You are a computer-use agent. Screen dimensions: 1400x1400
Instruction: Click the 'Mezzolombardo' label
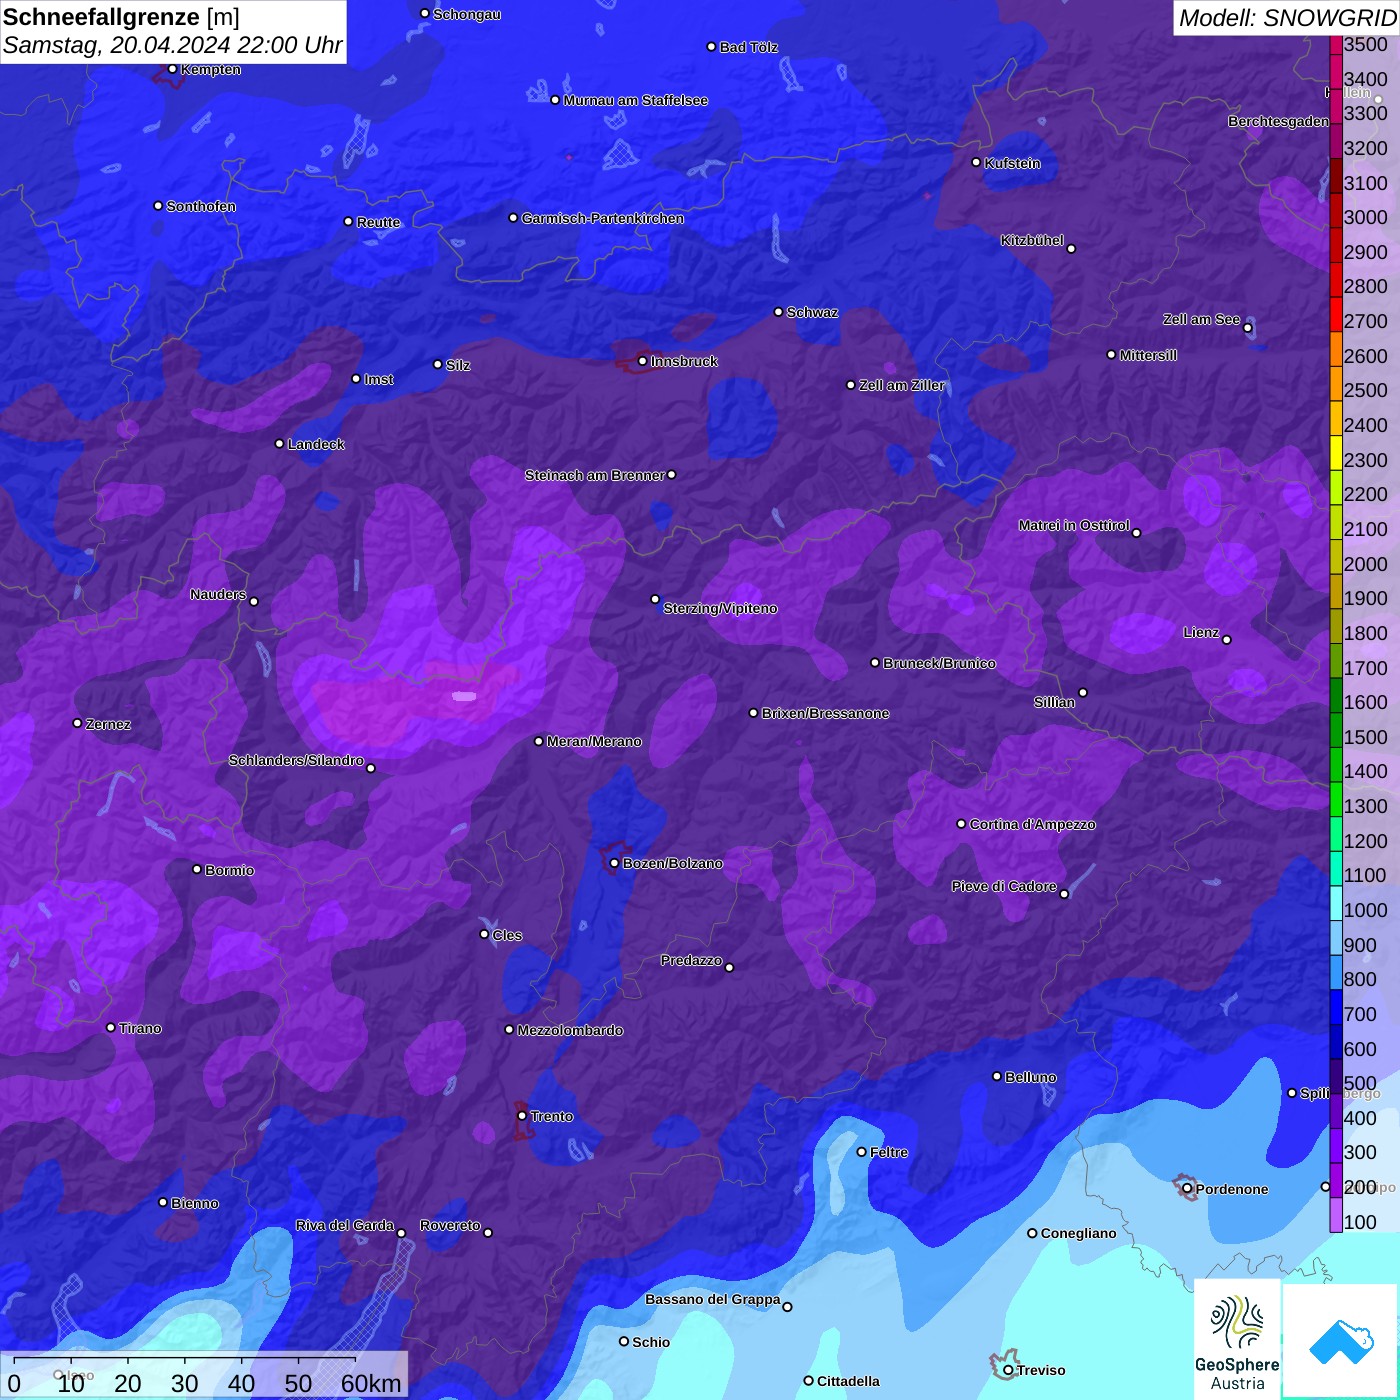(x=570, y=1030)
